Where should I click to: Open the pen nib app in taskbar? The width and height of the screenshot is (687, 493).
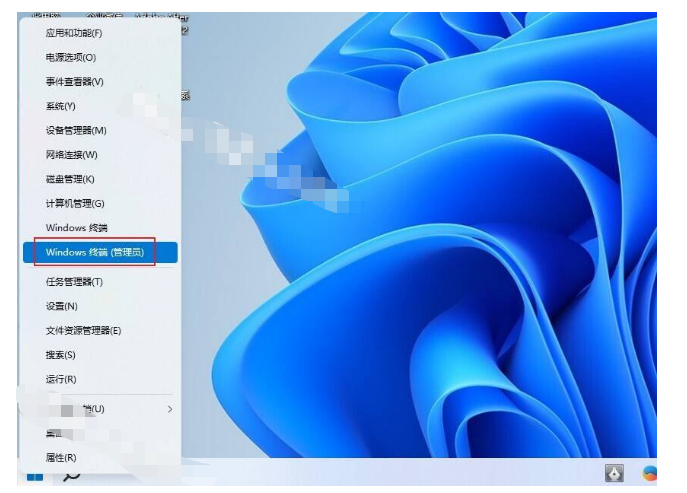pos(615,473)
